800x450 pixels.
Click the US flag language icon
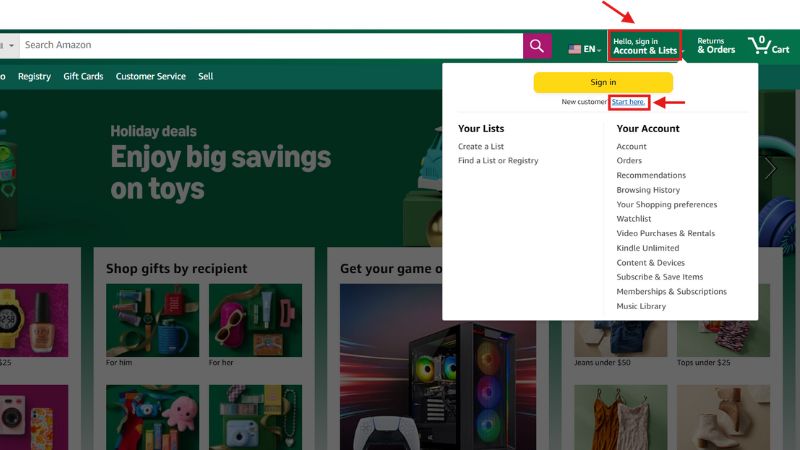(574, 49)
